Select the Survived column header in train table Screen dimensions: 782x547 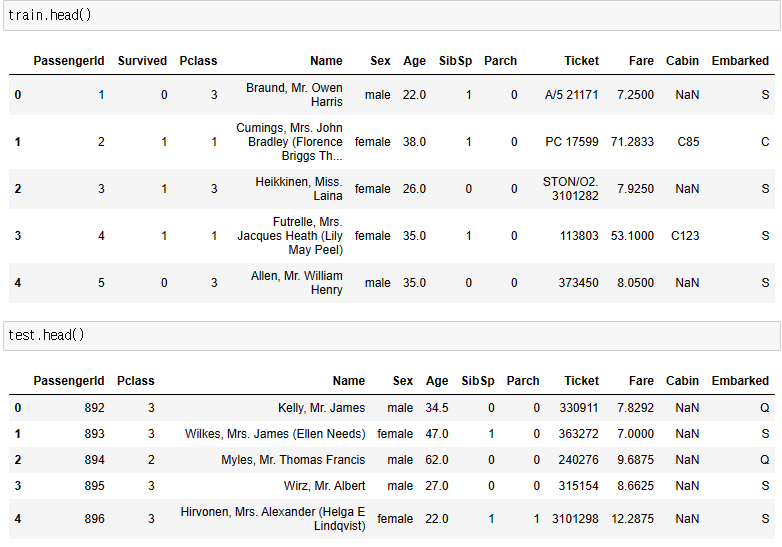pos(142,61)
